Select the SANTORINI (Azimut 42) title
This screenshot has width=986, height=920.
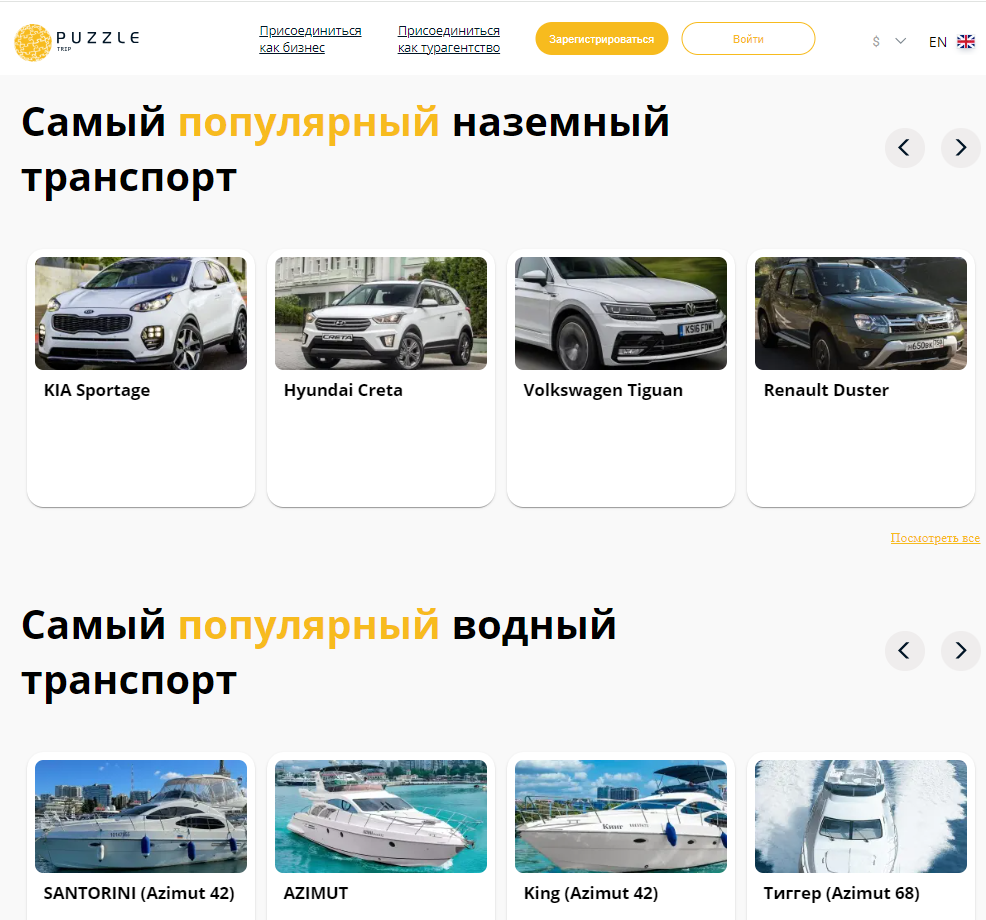click(x=139, y=894)
